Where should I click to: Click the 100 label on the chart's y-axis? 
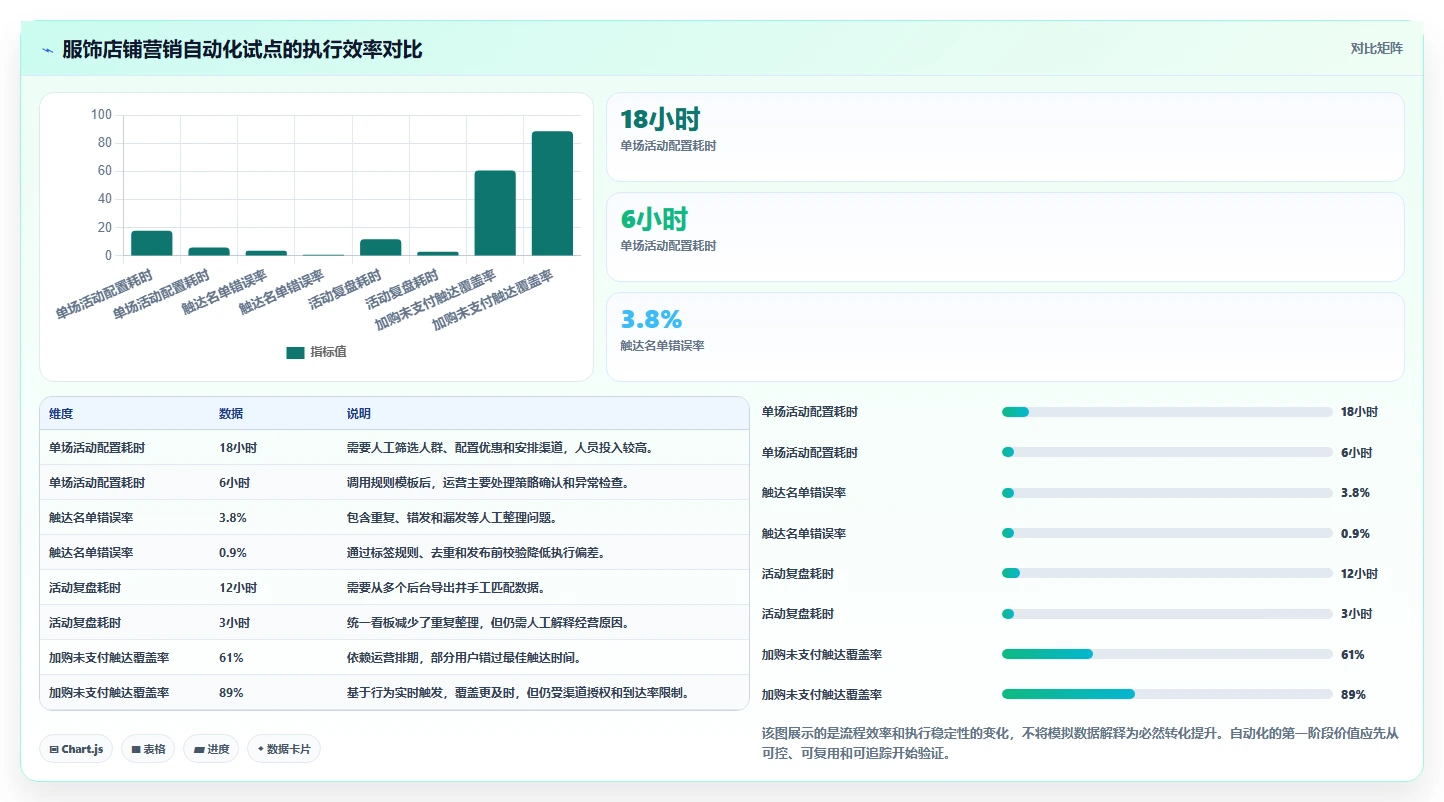tap(101, 115)
